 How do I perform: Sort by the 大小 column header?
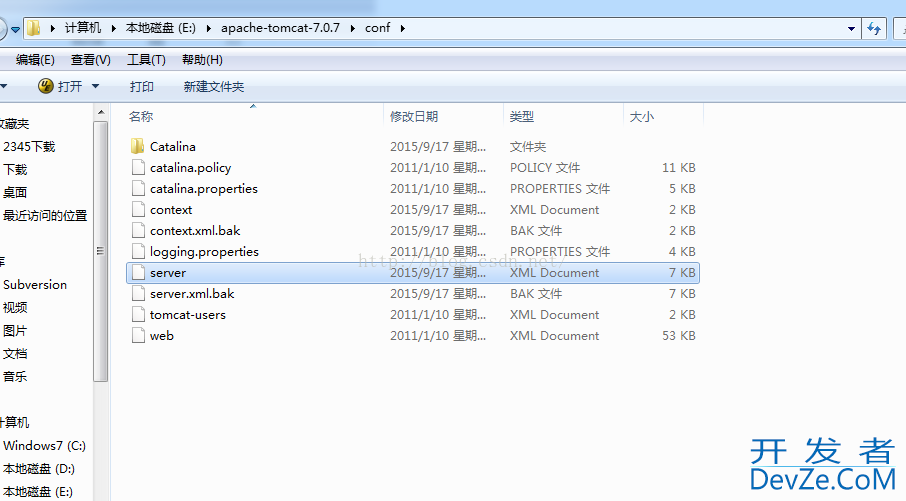[x=641, y=117]
